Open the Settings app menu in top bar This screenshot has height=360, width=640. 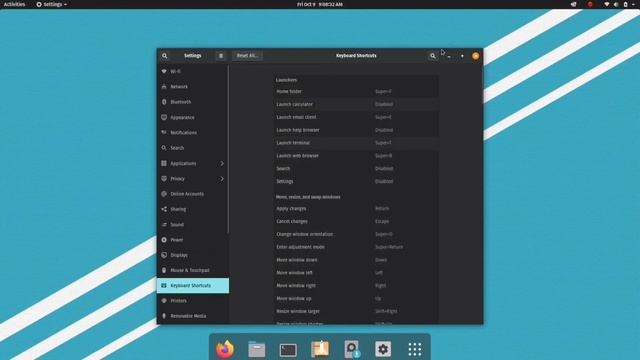click(x=51, y=4)
